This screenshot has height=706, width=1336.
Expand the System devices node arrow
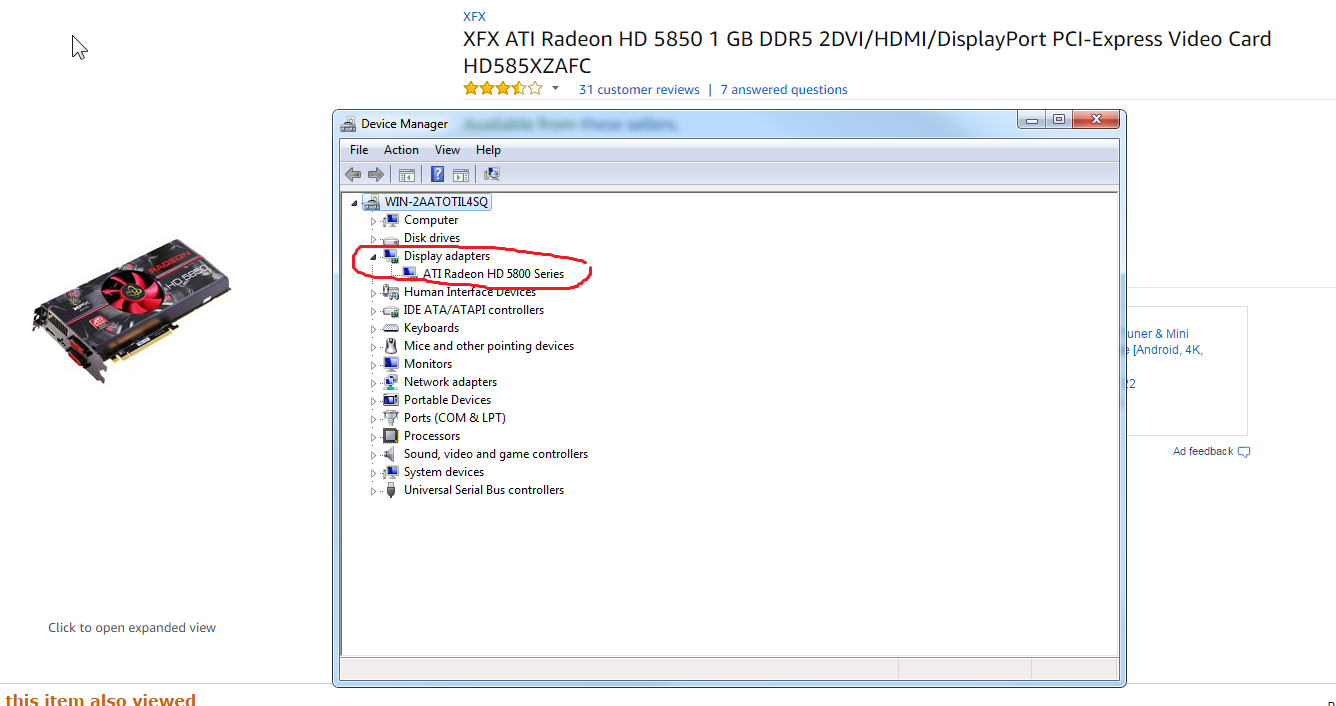tap(374, 473)
